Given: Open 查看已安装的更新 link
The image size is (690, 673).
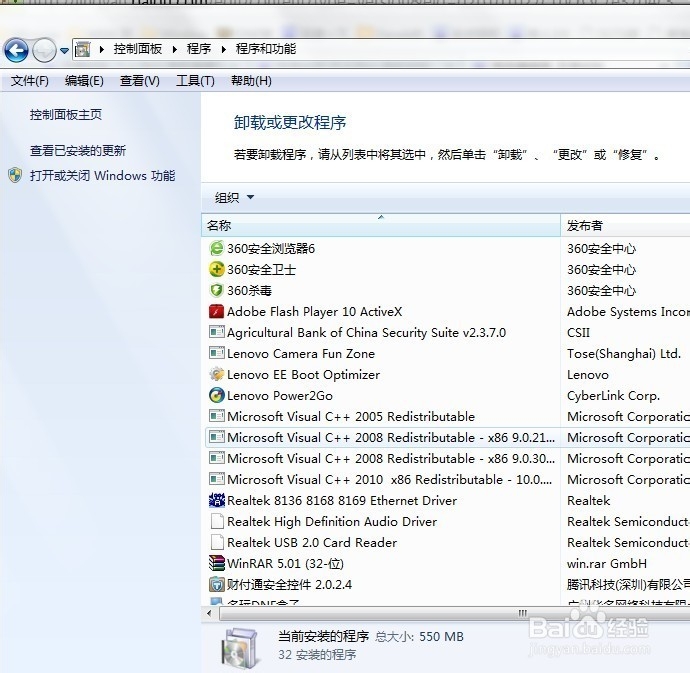Looking at the screenshot, I should pos(78,151).
